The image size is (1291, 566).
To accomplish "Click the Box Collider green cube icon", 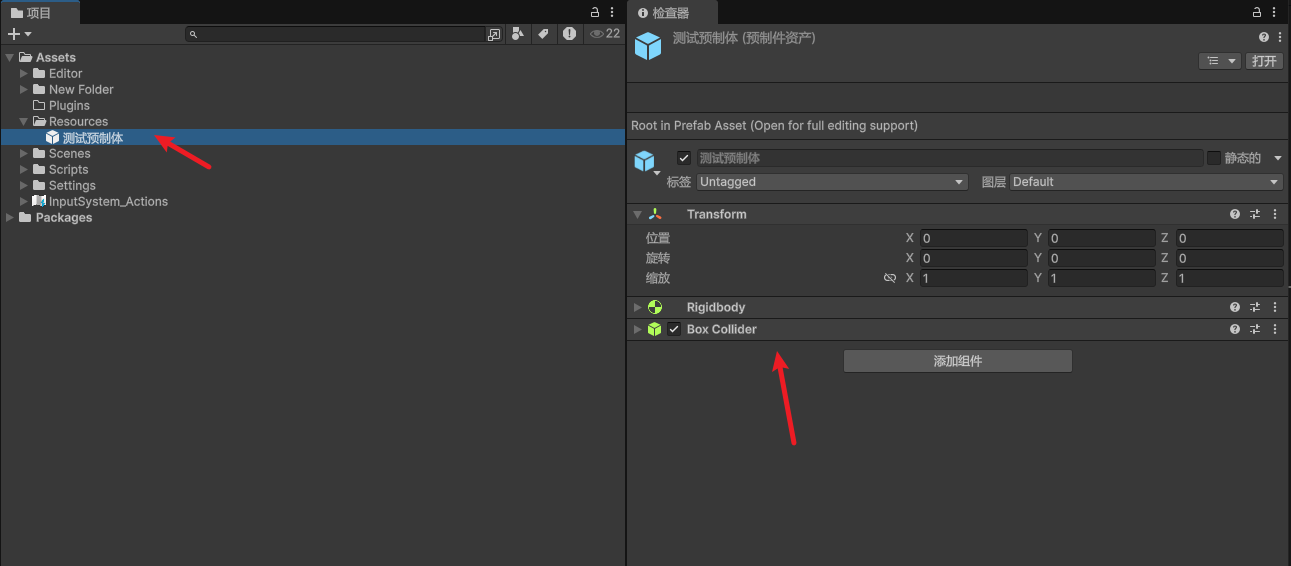I will 655,329.
